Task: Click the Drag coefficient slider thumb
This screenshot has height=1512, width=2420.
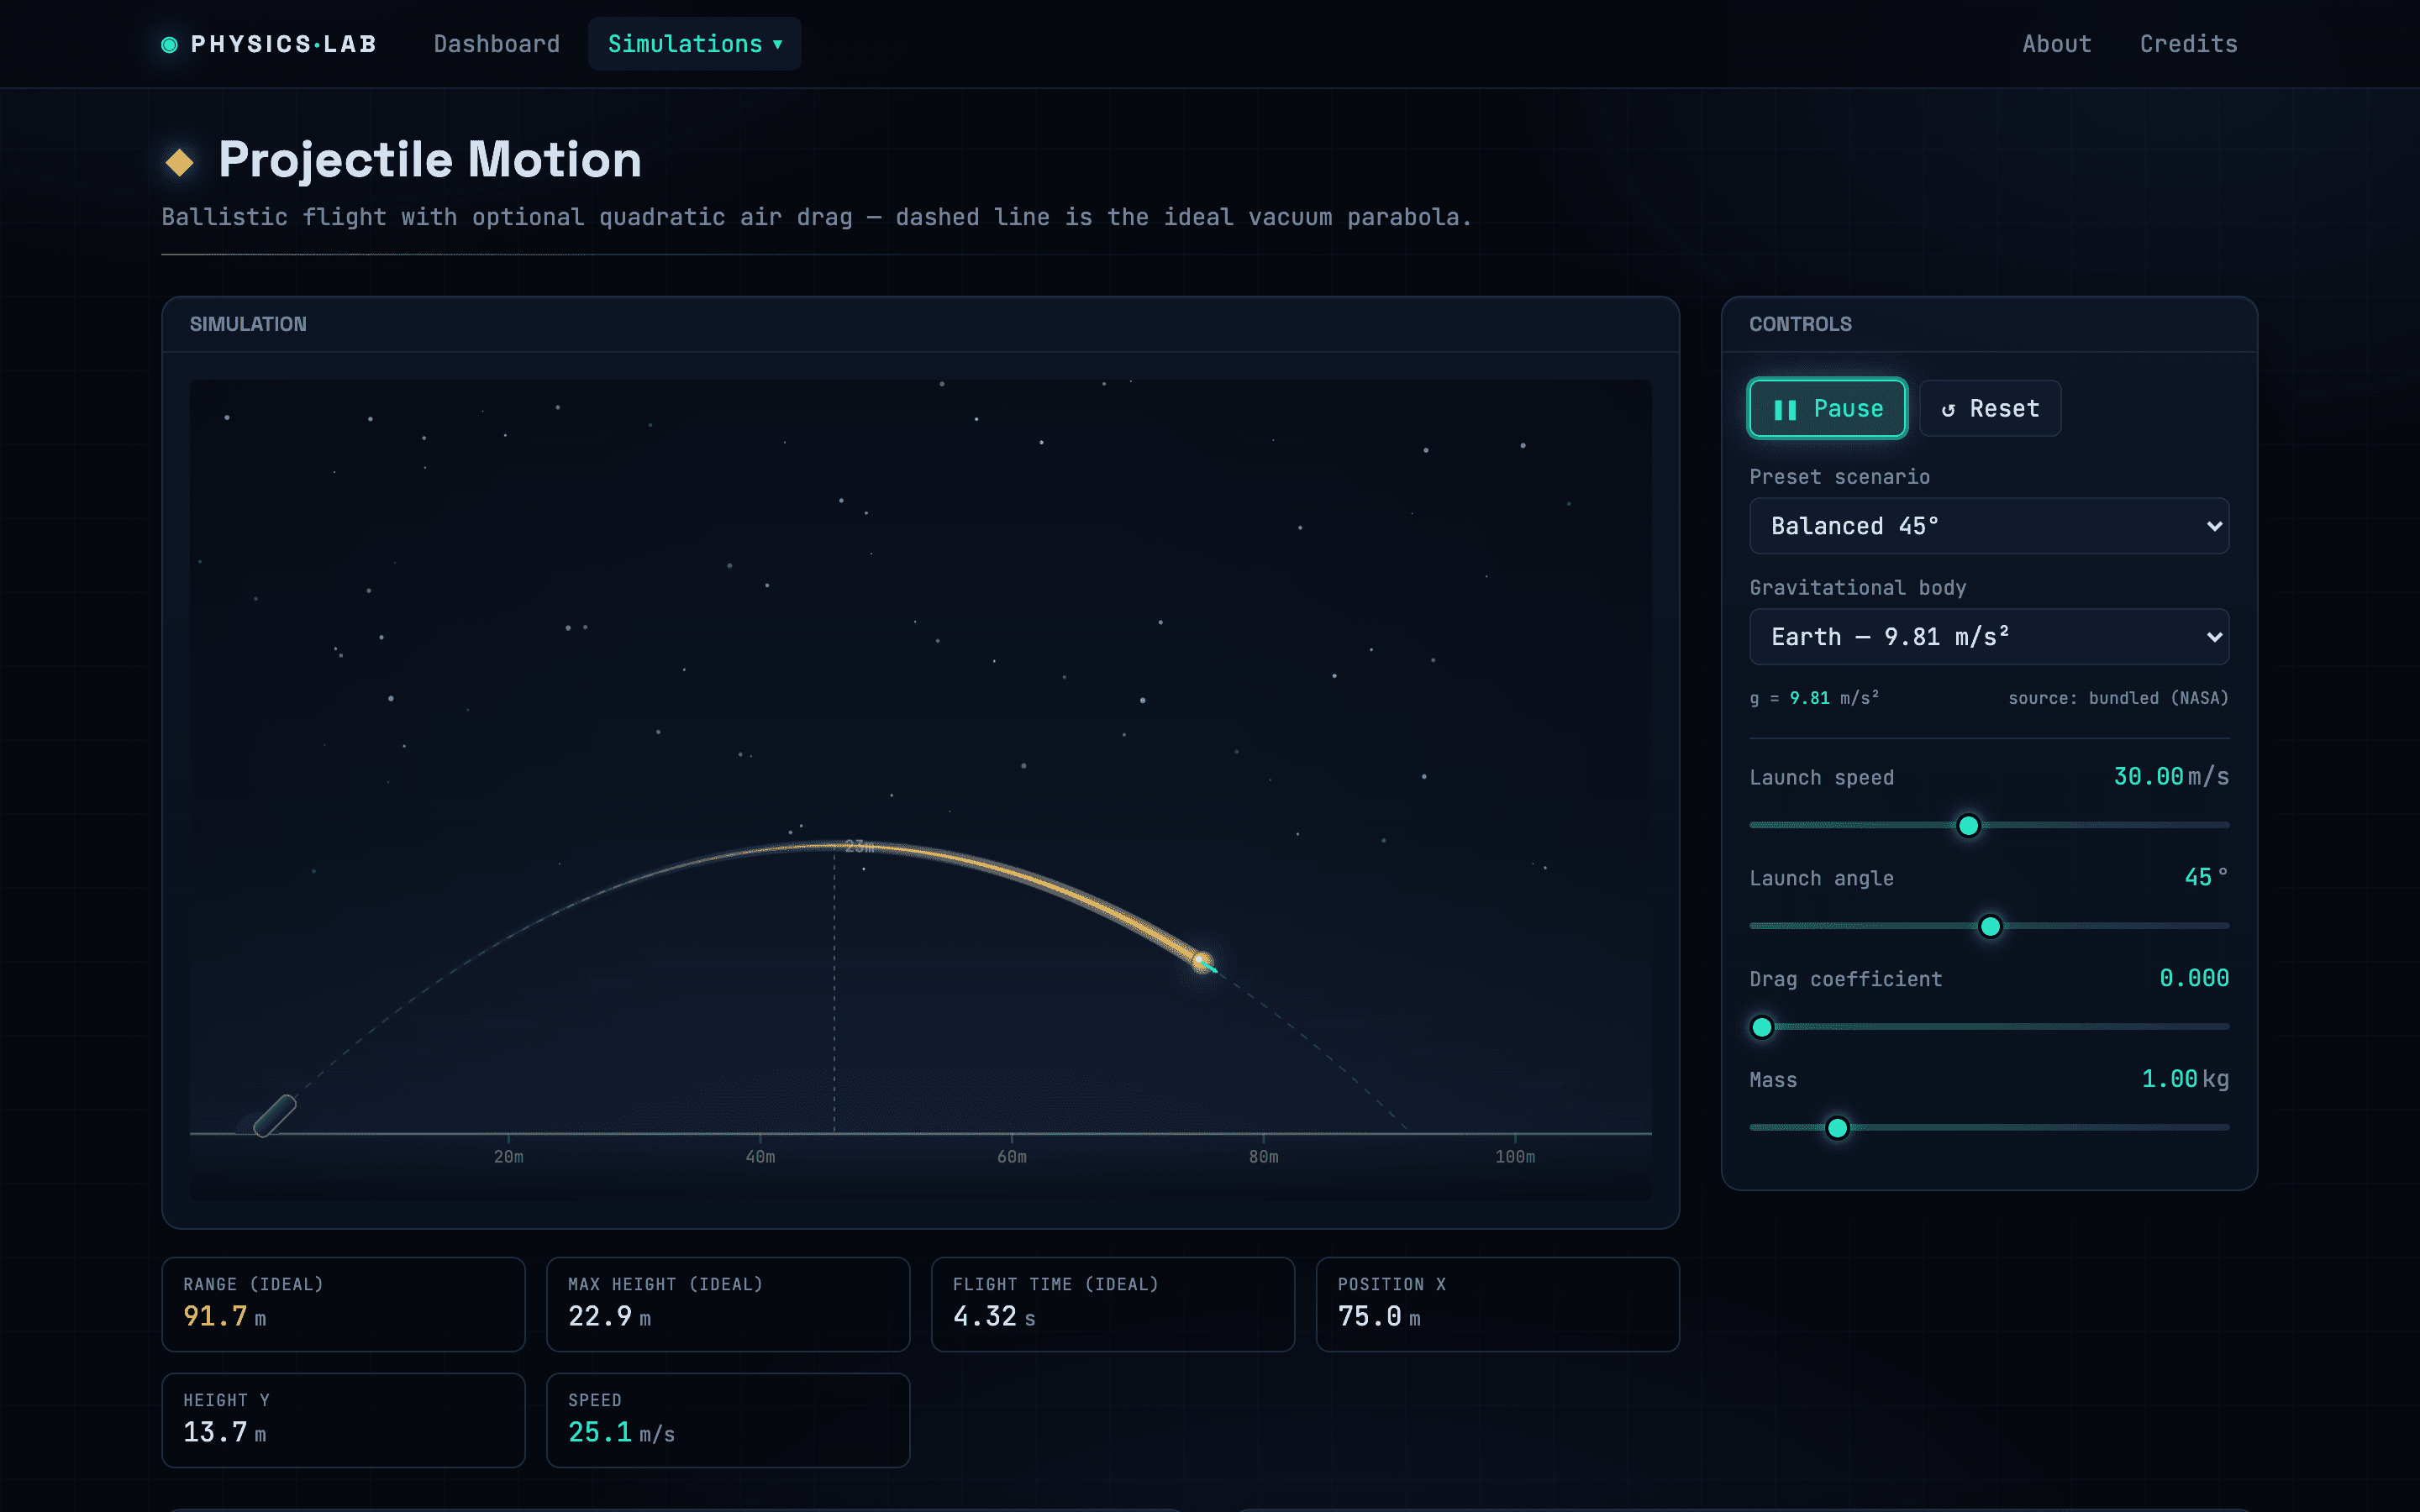Action: pyautogui.click(x=1762, y=1027)
